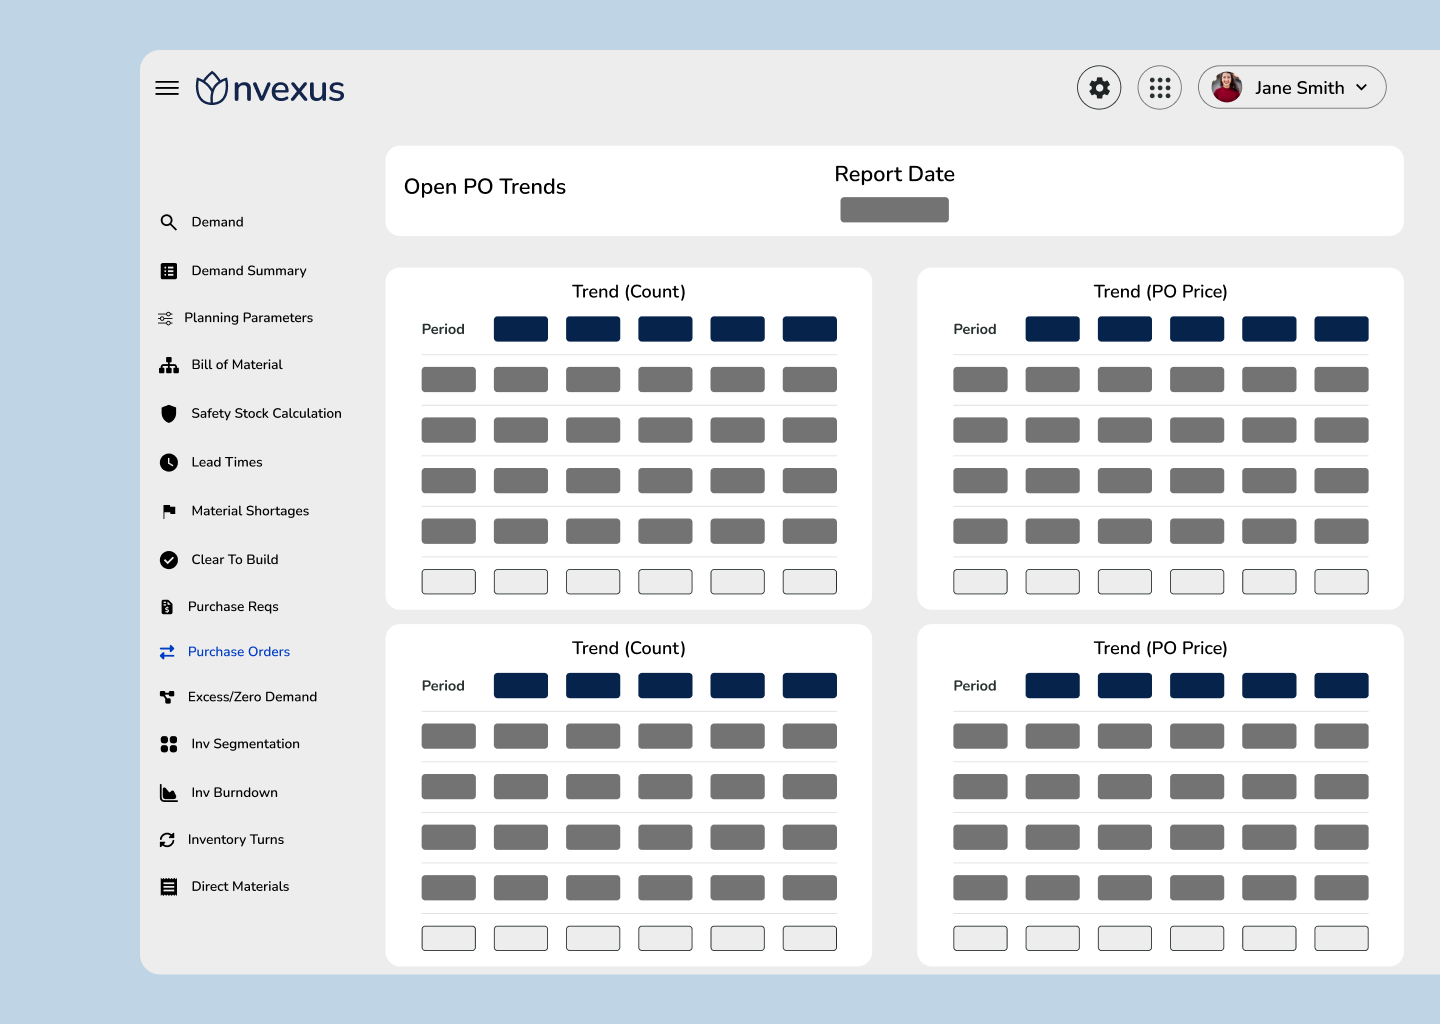Open the hamburger navigation menu
This screenshot has width=1440, height=1024.
(x=167, y=88)
